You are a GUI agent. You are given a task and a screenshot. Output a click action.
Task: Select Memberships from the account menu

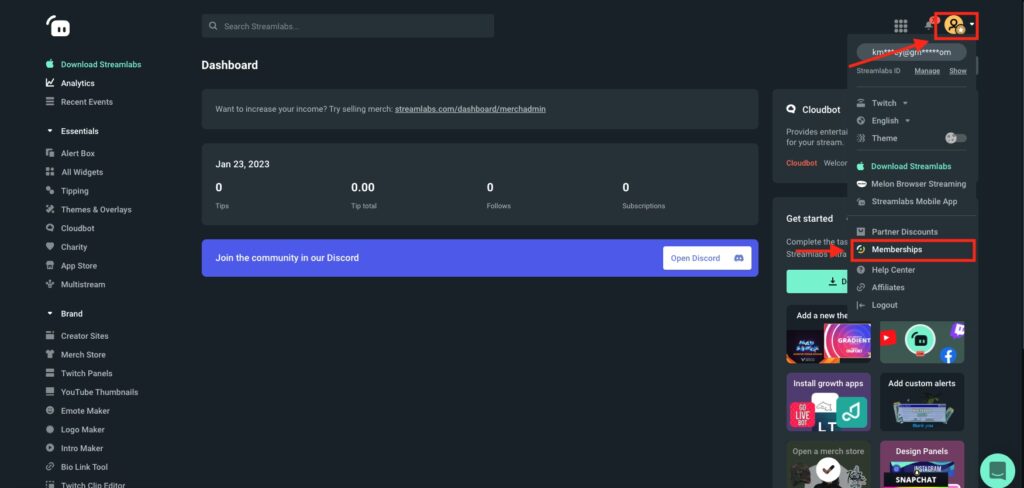(x=896, y=249)
